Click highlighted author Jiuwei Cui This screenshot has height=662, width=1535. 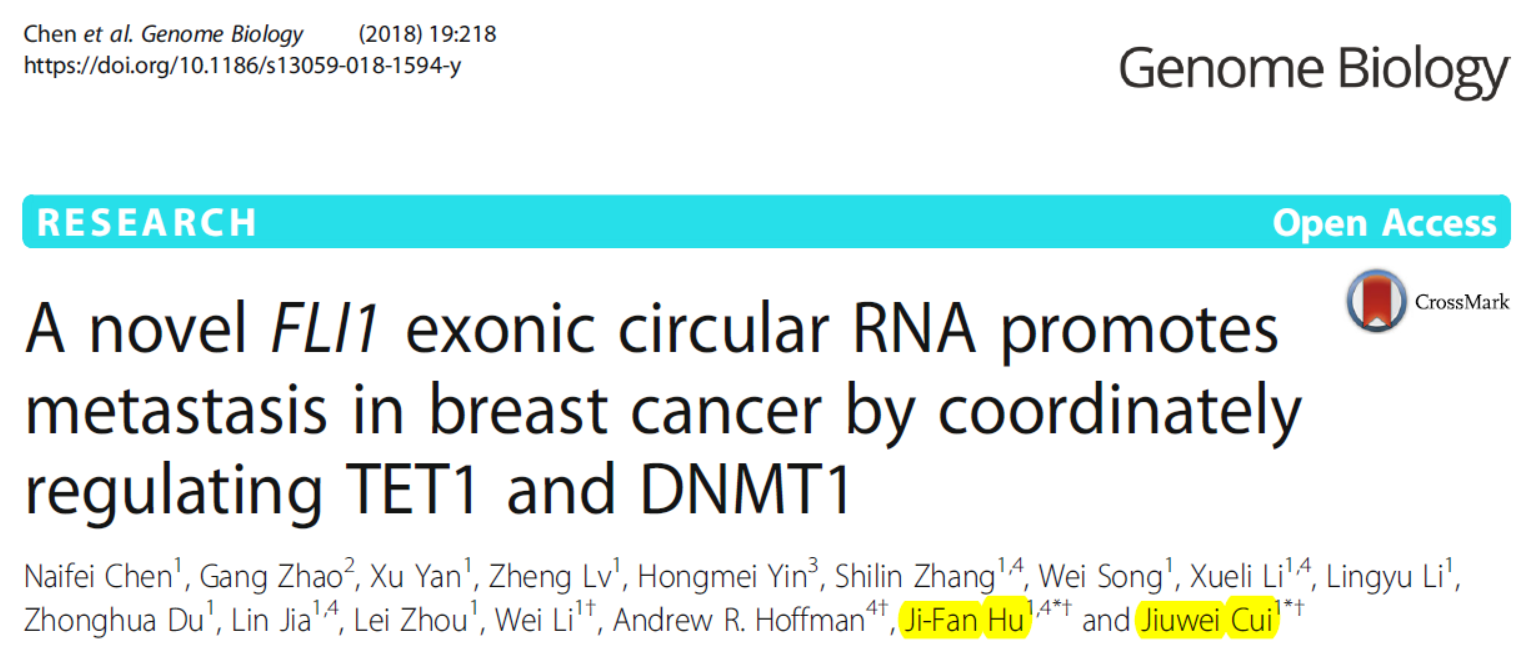1207,621
